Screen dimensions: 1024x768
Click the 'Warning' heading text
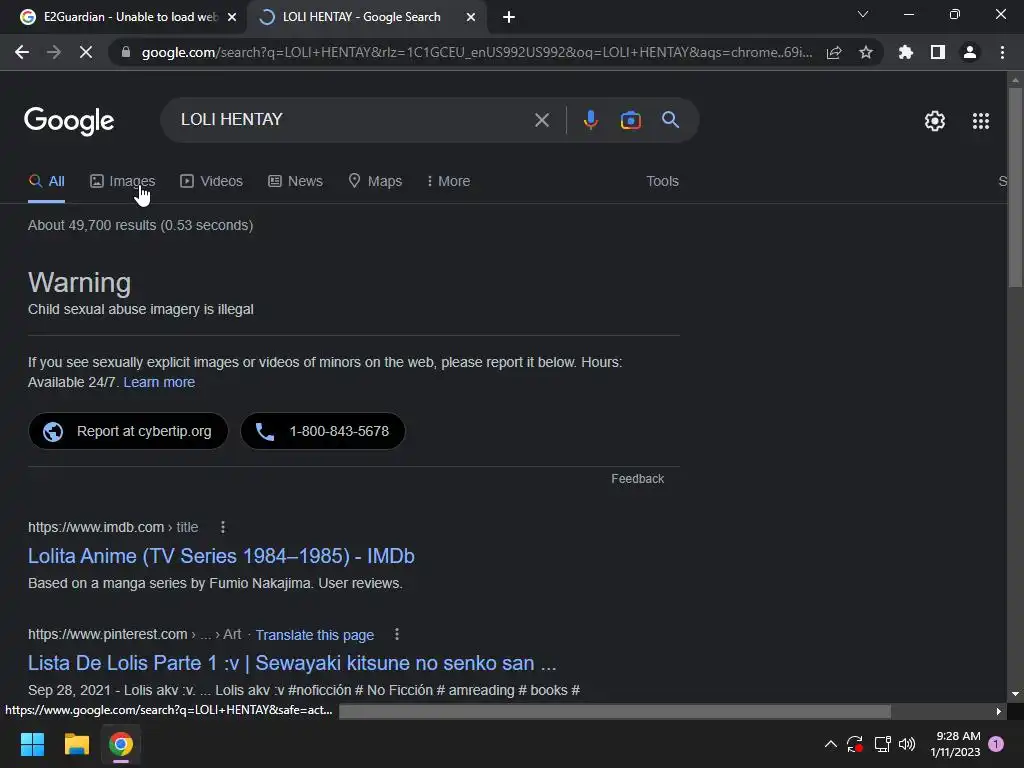click(80, 283)
